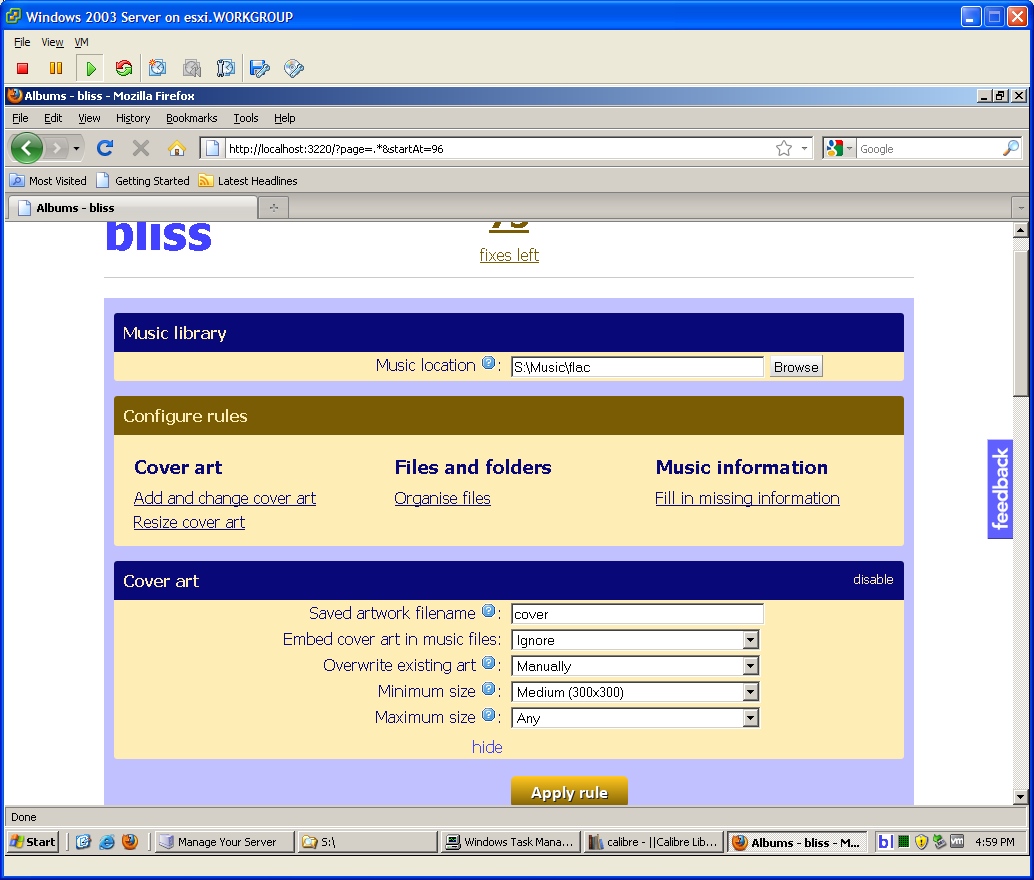Viewport: 1034px width, 880px height.
Task: Click the CD/DVD connect toolbar icon
Action: (x=293, y=68)
